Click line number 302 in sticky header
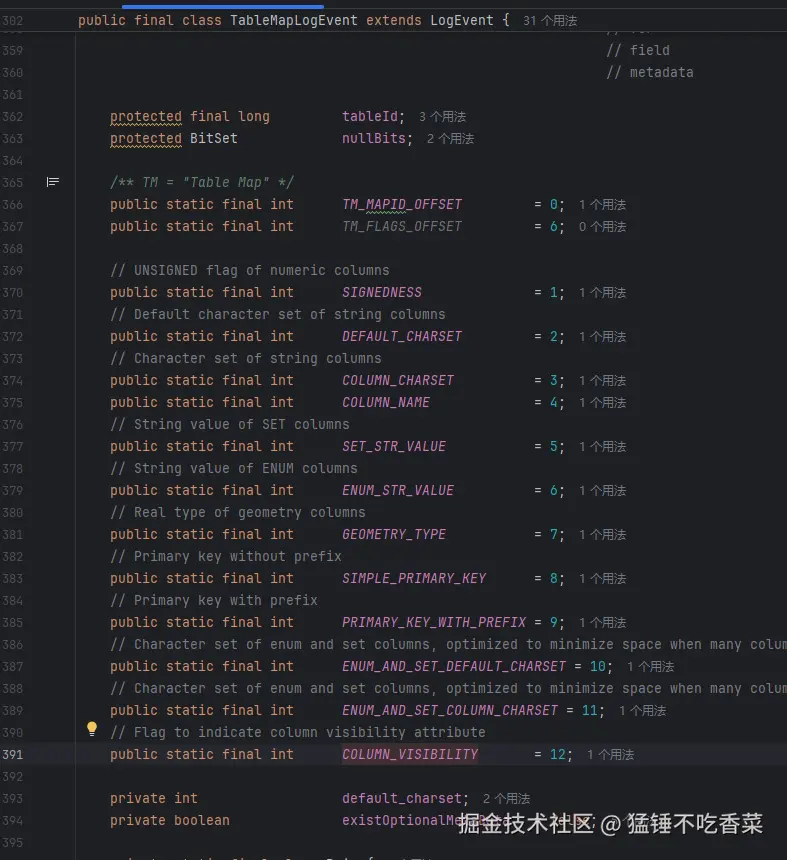Image resolution: width=787 pixels, height=860 pixels. coord(13,21)
